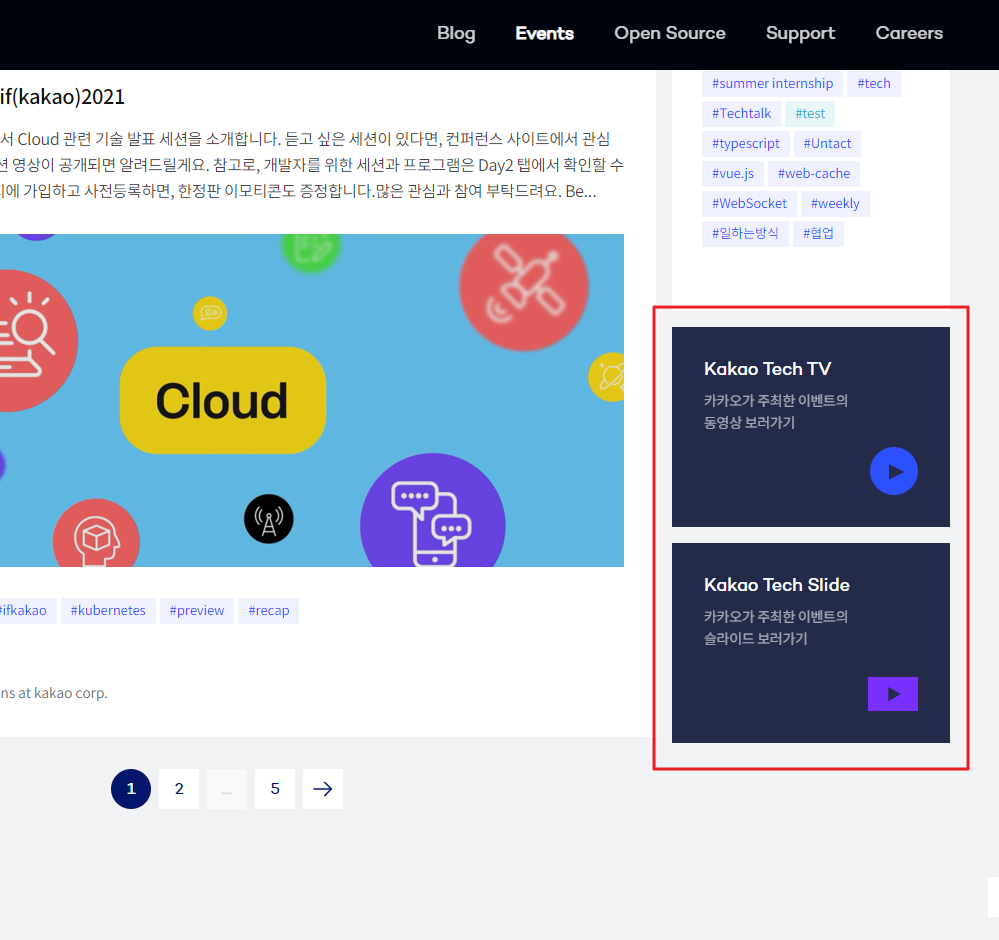Go to Open Source page
Screen dimensions: 999x940
pos(670,33)
